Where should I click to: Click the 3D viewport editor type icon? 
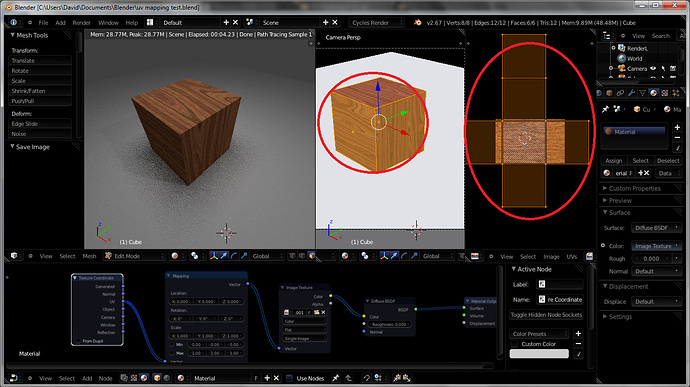(x=14, y=256)
